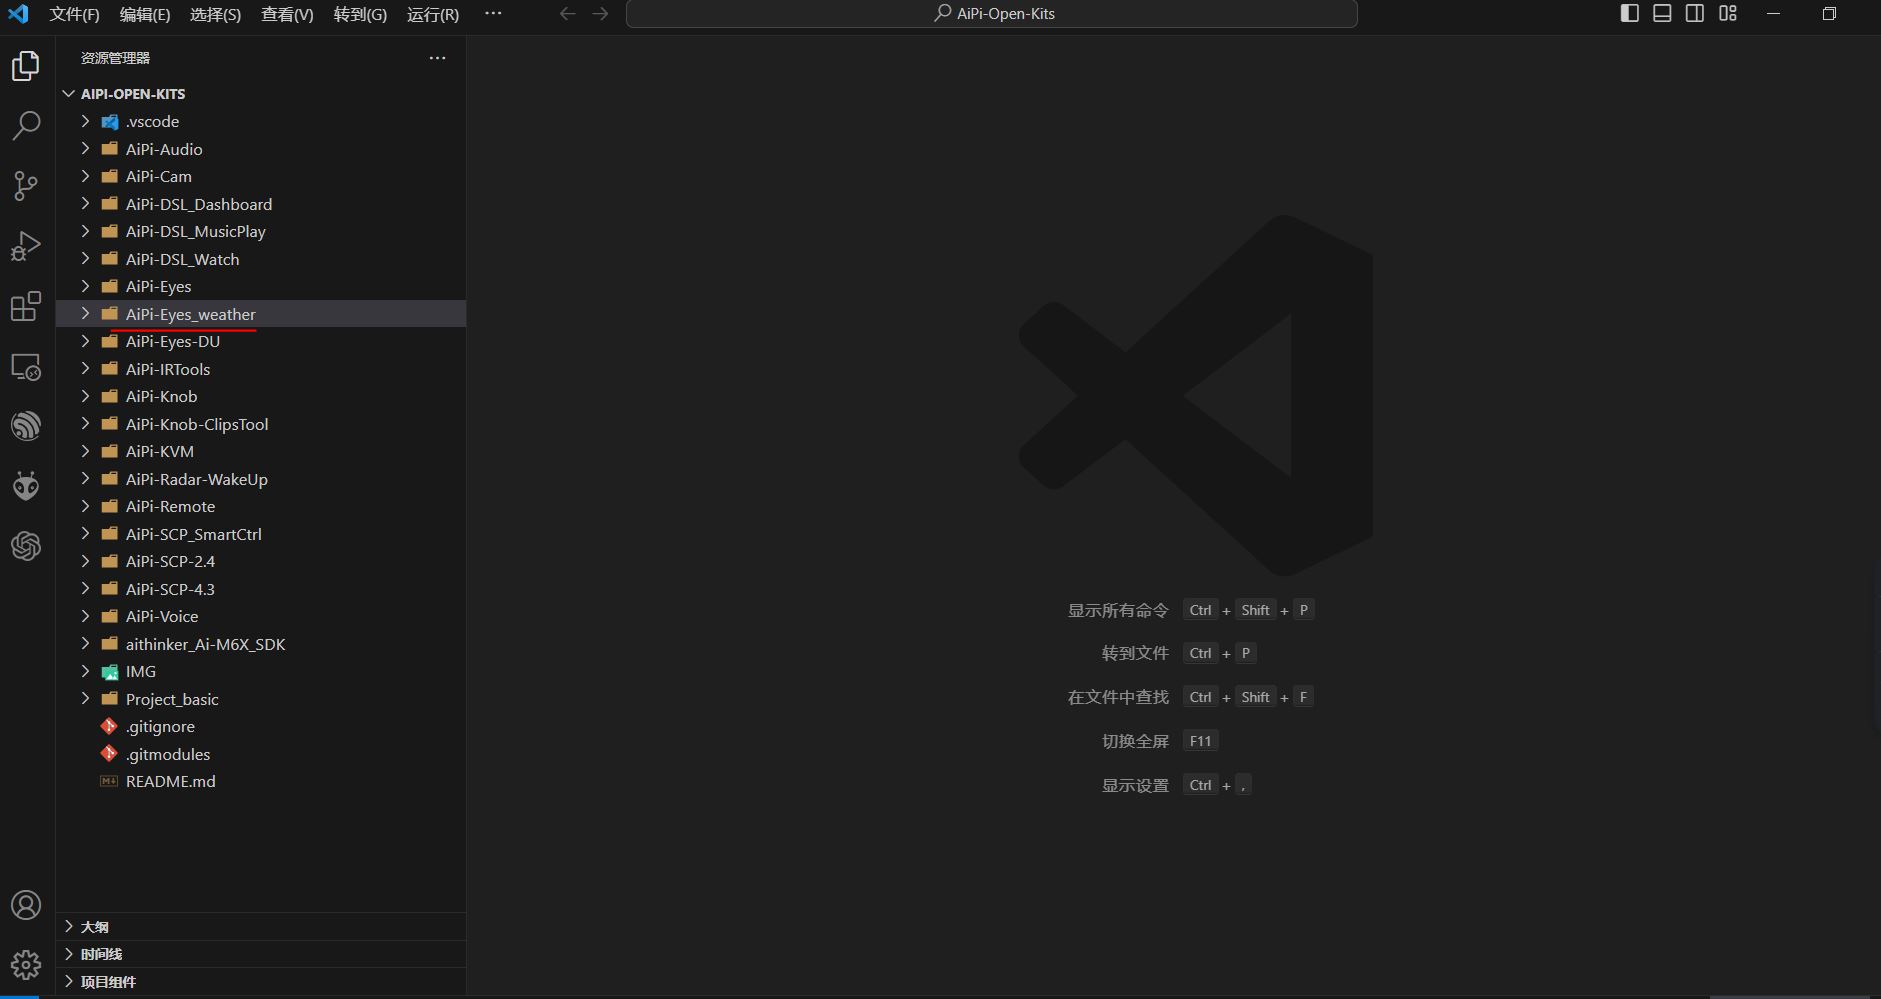1881x999 pixels.
Task: Open the customize layout icon
Action: [x=1728, y=14]
